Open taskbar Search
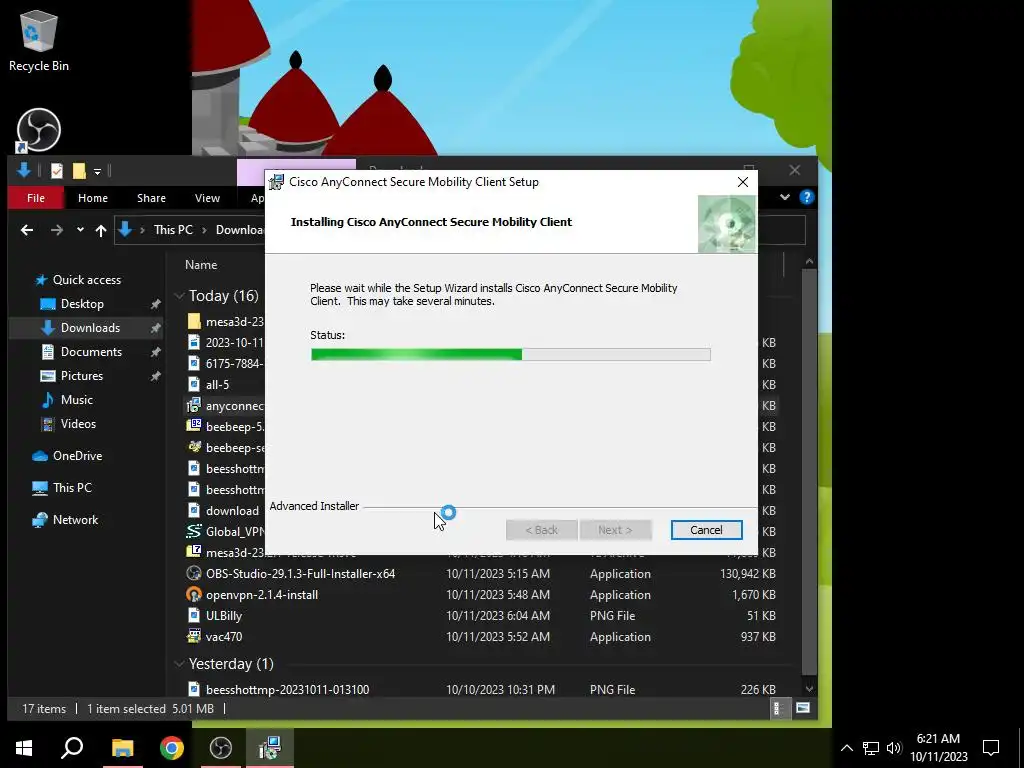This screenshot has width=1024, height=768. tap(72, 748)
